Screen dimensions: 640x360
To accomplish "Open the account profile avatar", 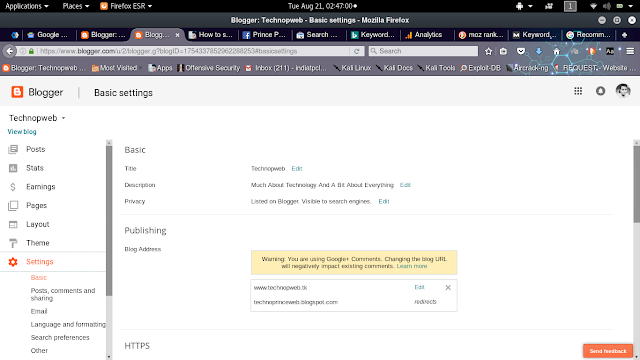I will (623, 91).
